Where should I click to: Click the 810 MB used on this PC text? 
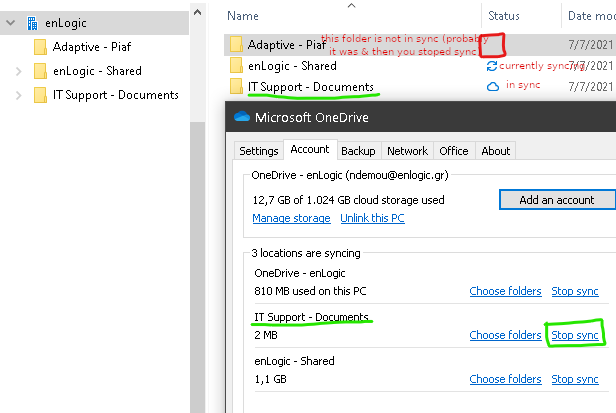[x=310, y=291]
